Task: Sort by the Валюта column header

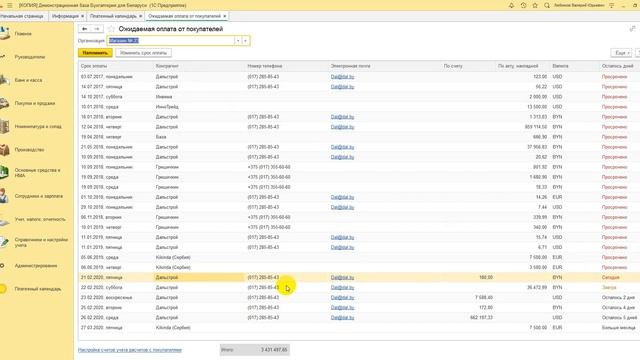Action: pyautogui.click(x=575, y=66)
